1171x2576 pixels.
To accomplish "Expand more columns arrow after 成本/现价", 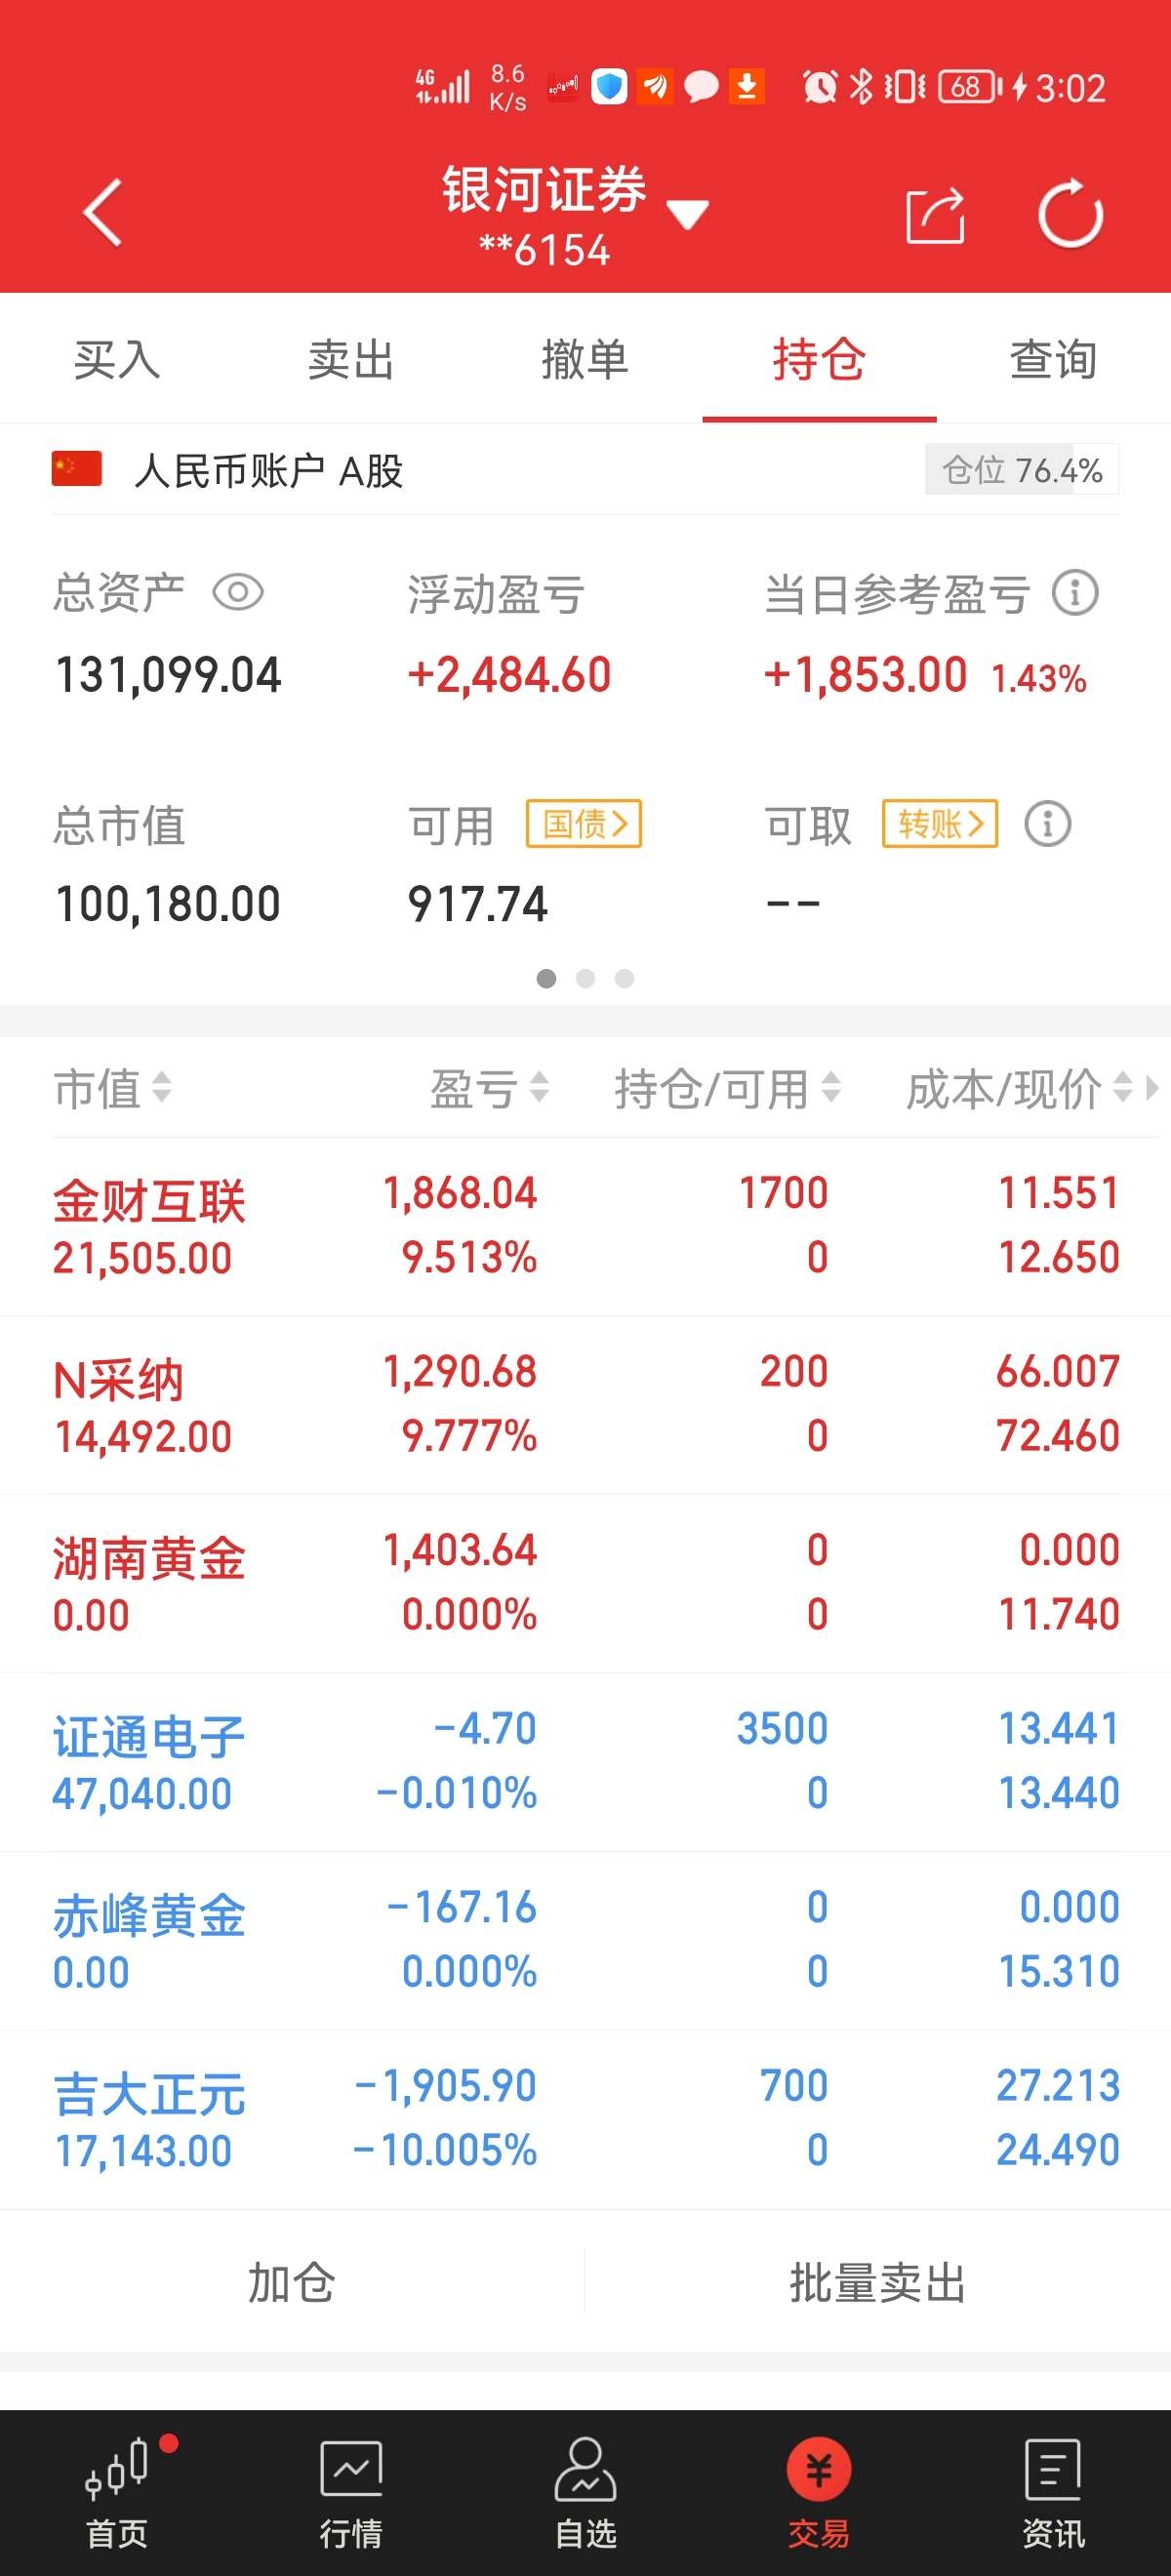I will click(1152, 1088).
